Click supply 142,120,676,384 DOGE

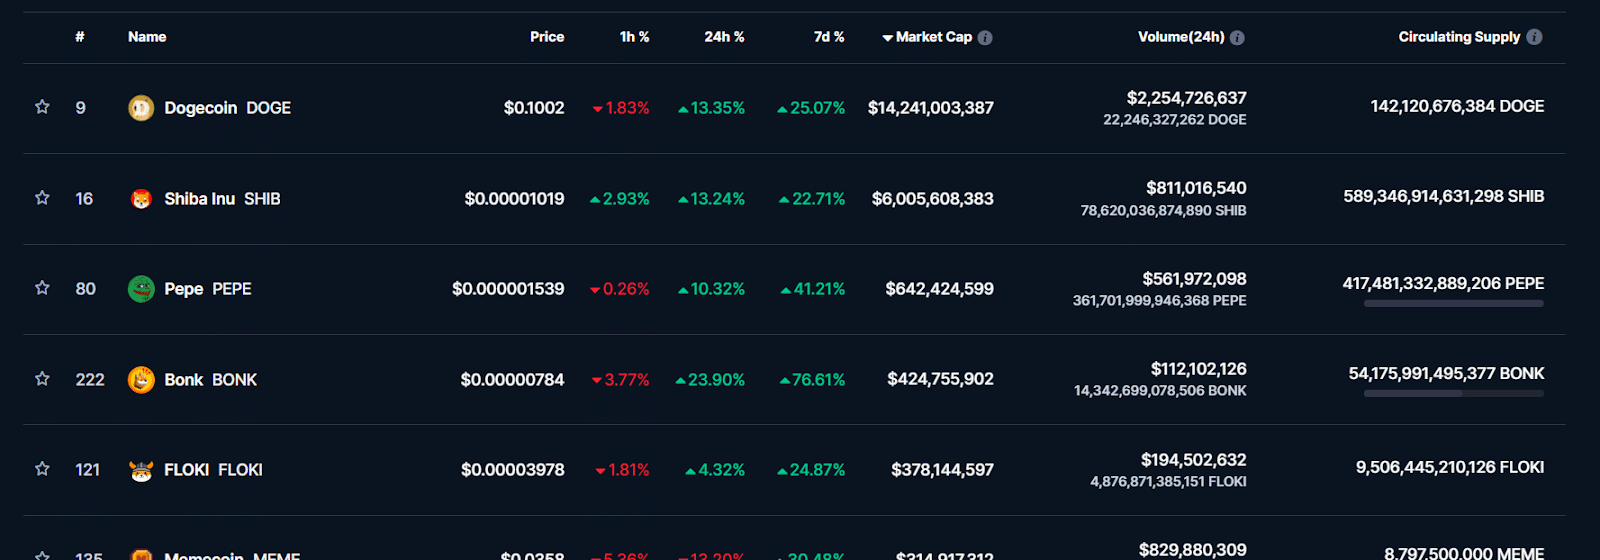(x=1457, y=106)
